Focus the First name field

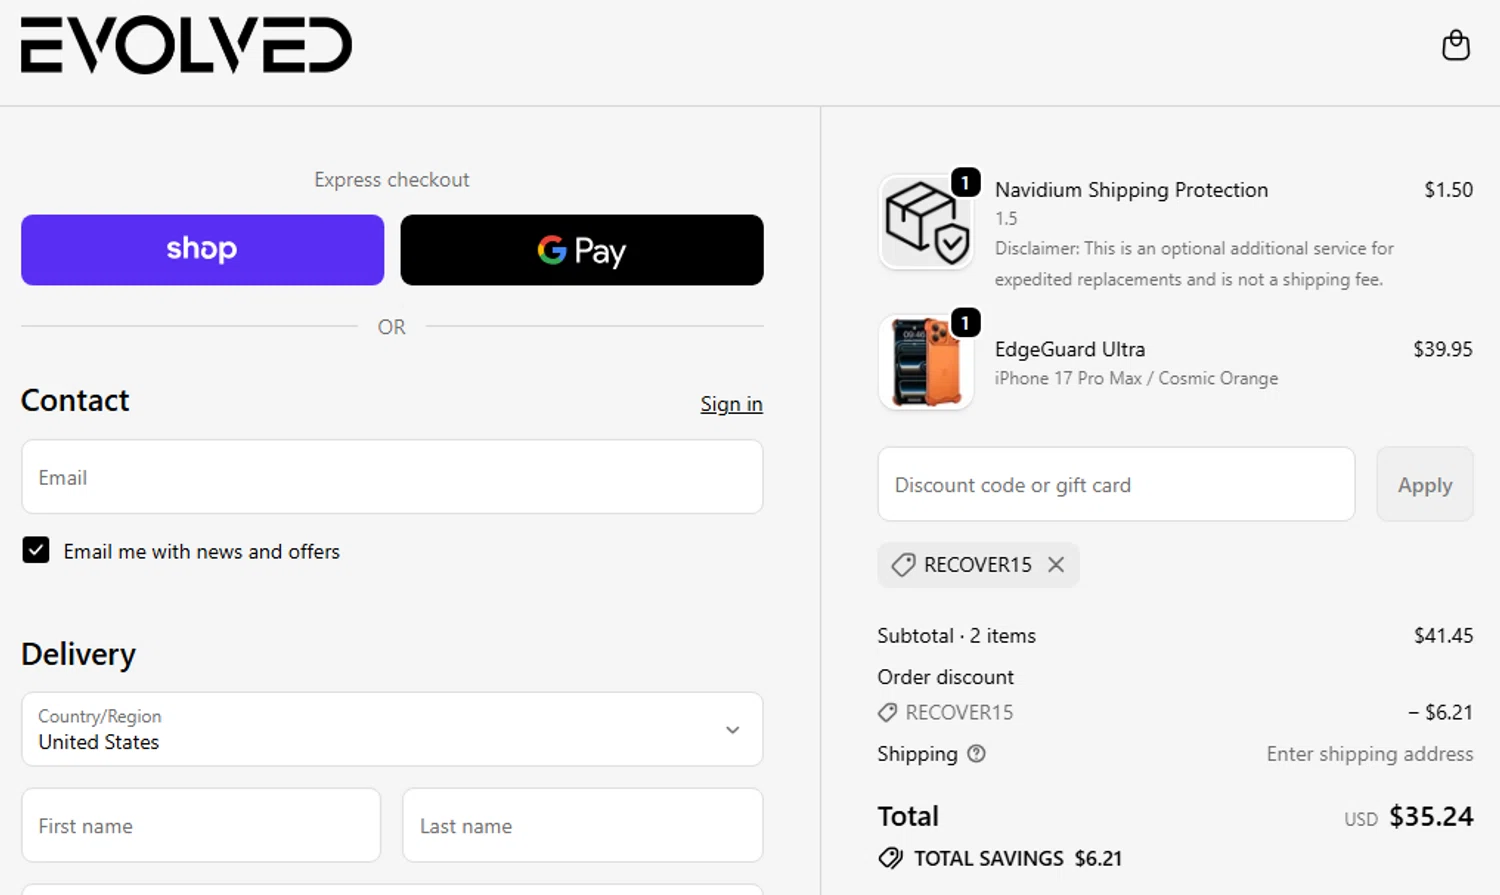tap(201, 826)
